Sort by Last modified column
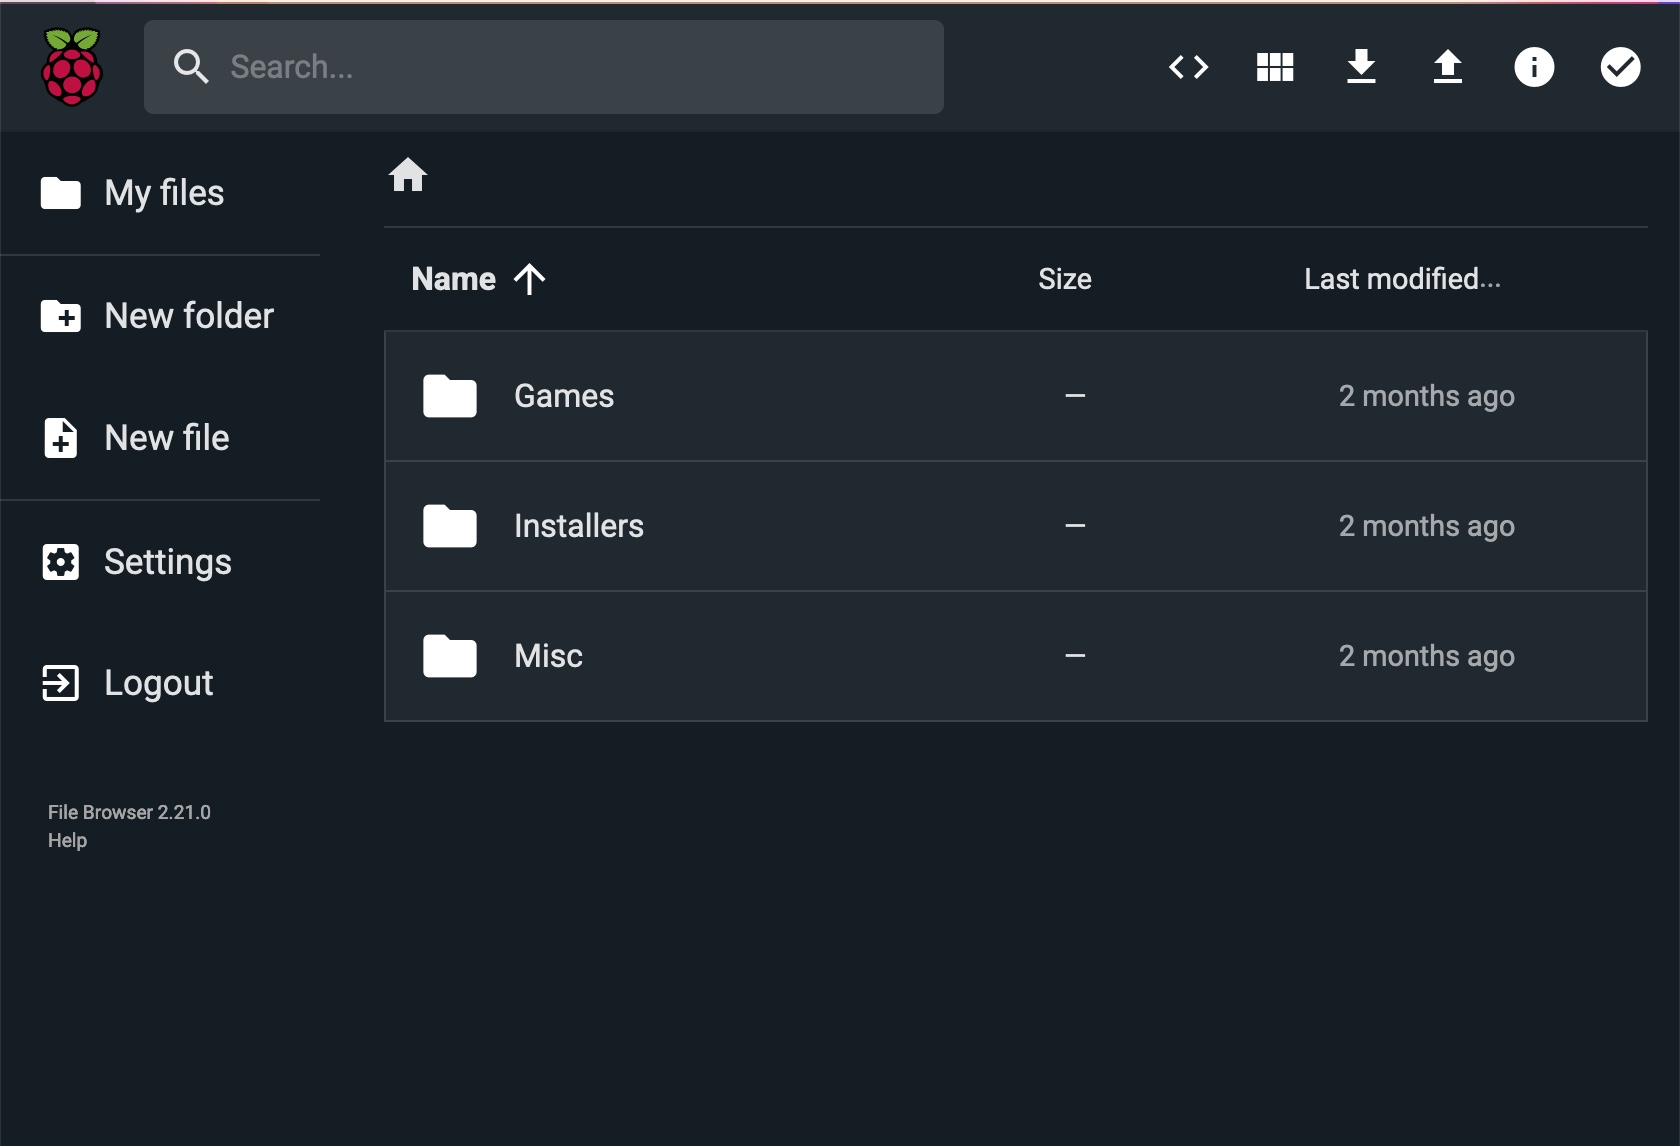This screenshot has height=1146, width=1680. tap(1401, 279)
